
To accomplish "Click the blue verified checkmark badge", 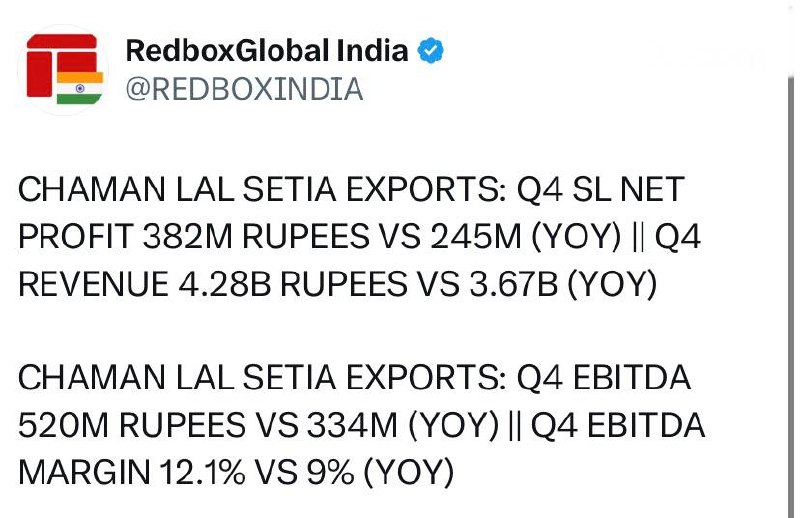I will [x=430, y=51].
